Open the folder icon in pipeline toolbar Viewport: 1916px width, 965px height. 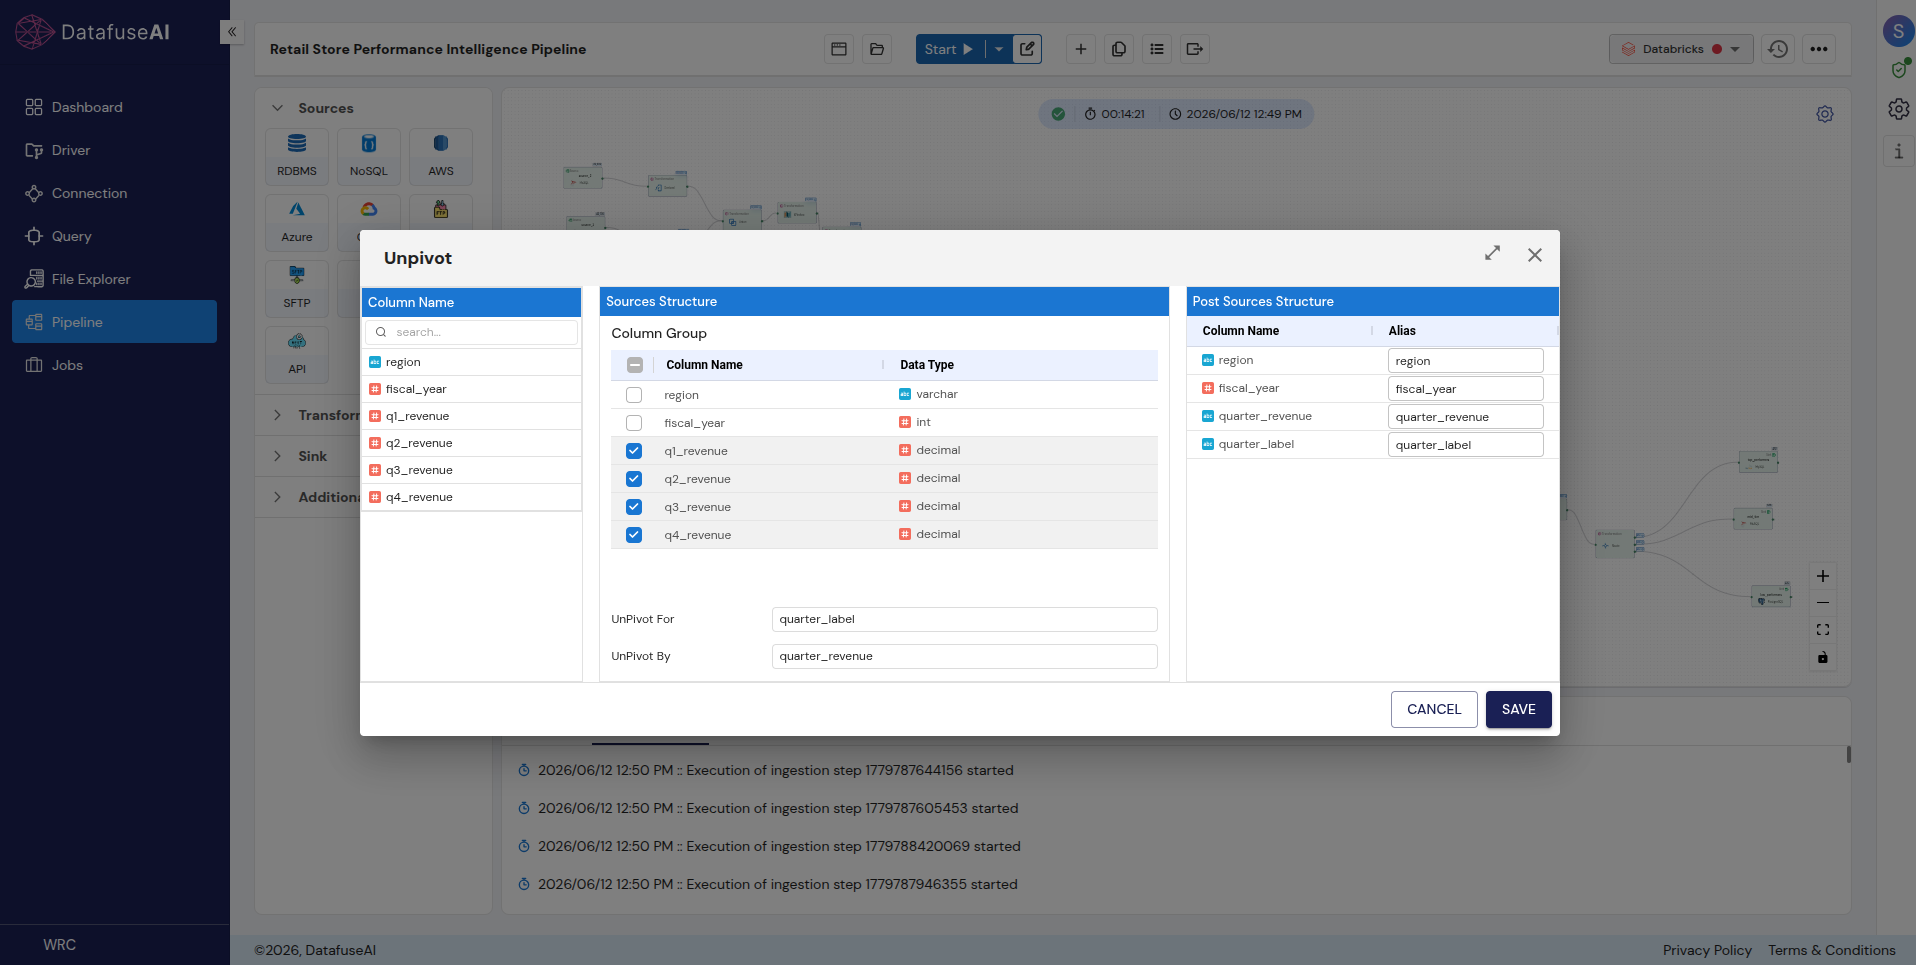[877, 49]
